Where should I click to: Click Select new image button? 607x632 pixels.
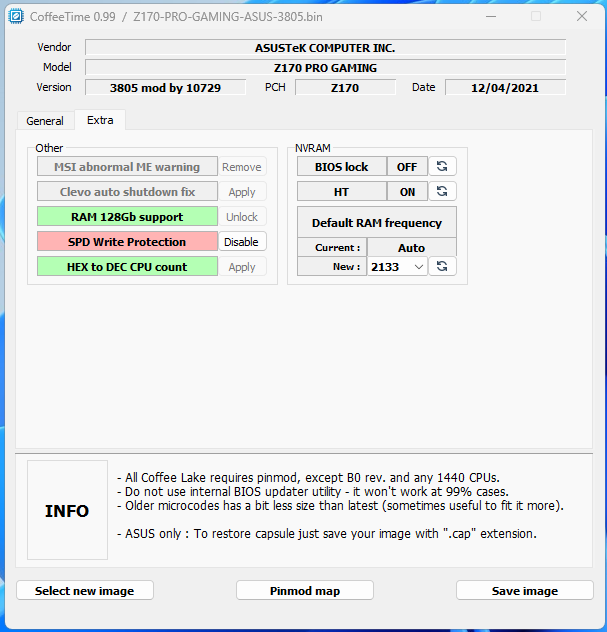[x=85, y=590]
